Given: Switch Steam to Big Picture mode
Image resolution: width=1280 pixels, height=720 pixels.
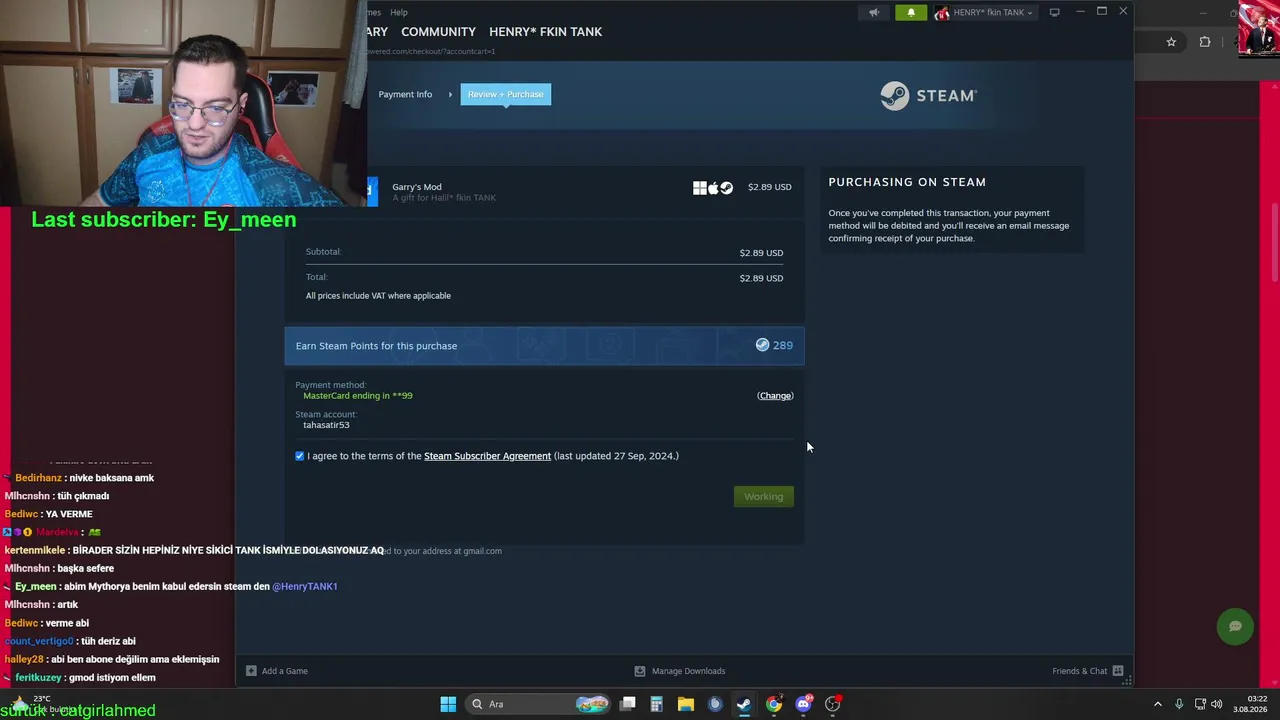Looking at the screenshot, I should [x=1054, y=12].
